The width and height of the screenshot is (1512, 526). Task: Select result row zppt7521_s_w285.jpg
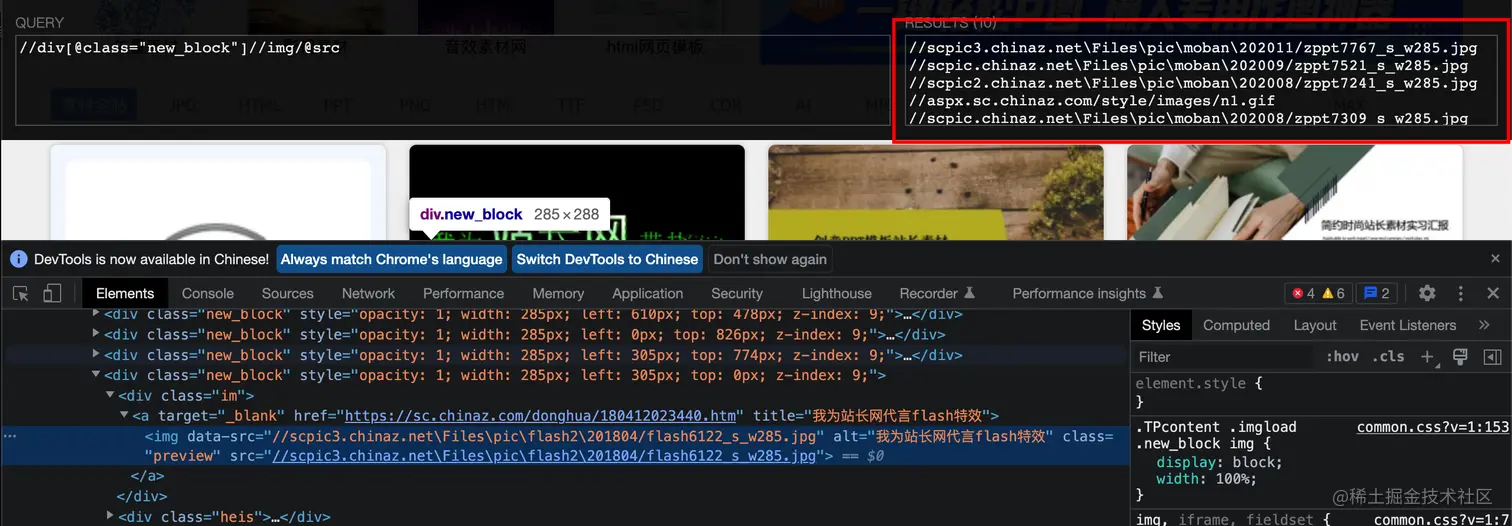(1189, 66)
